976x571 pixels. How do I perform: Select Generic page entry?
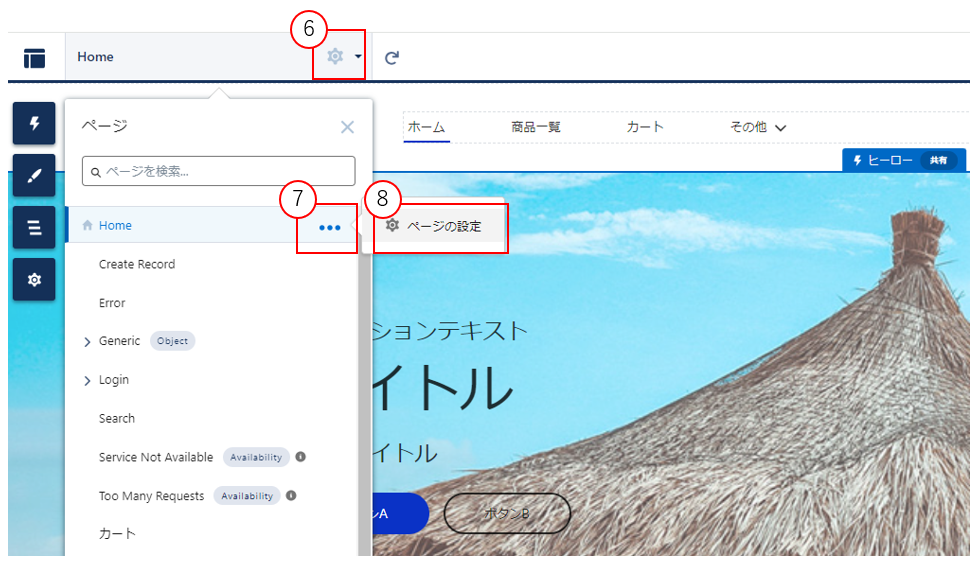tap(120, 341)
